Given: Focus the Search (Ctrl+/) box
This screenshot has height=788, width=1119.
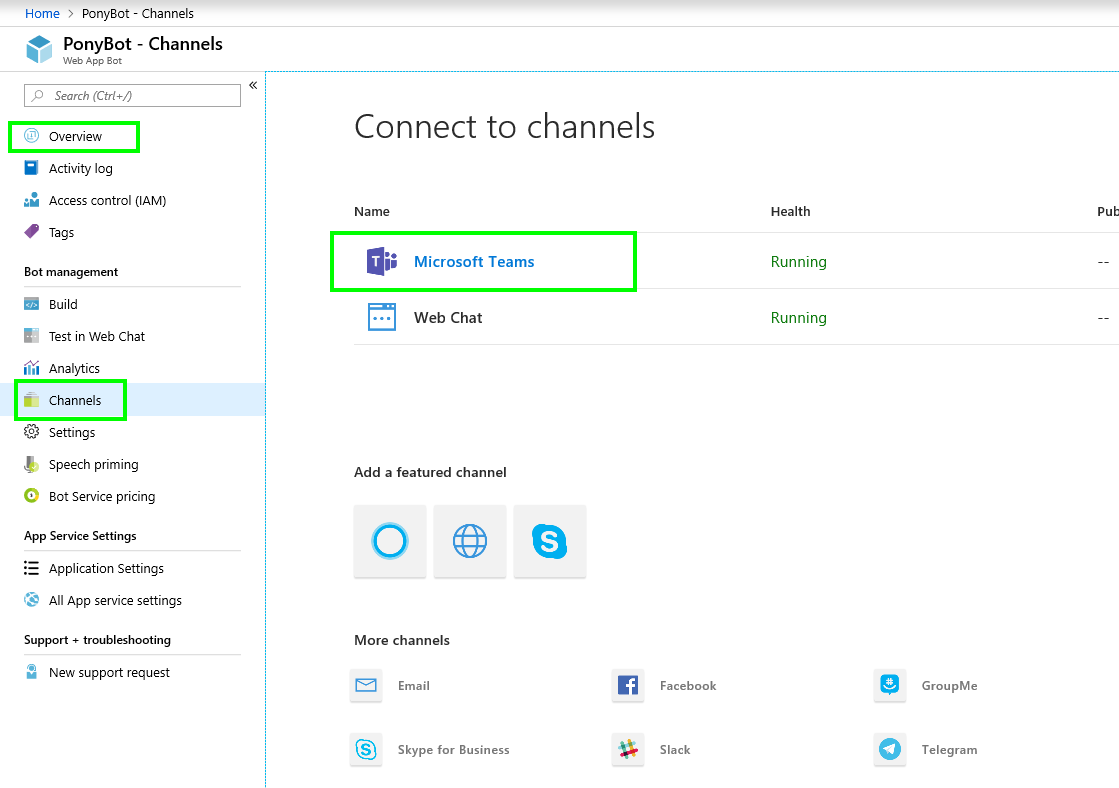Looking at the screenshot, I should pos(132,96).
